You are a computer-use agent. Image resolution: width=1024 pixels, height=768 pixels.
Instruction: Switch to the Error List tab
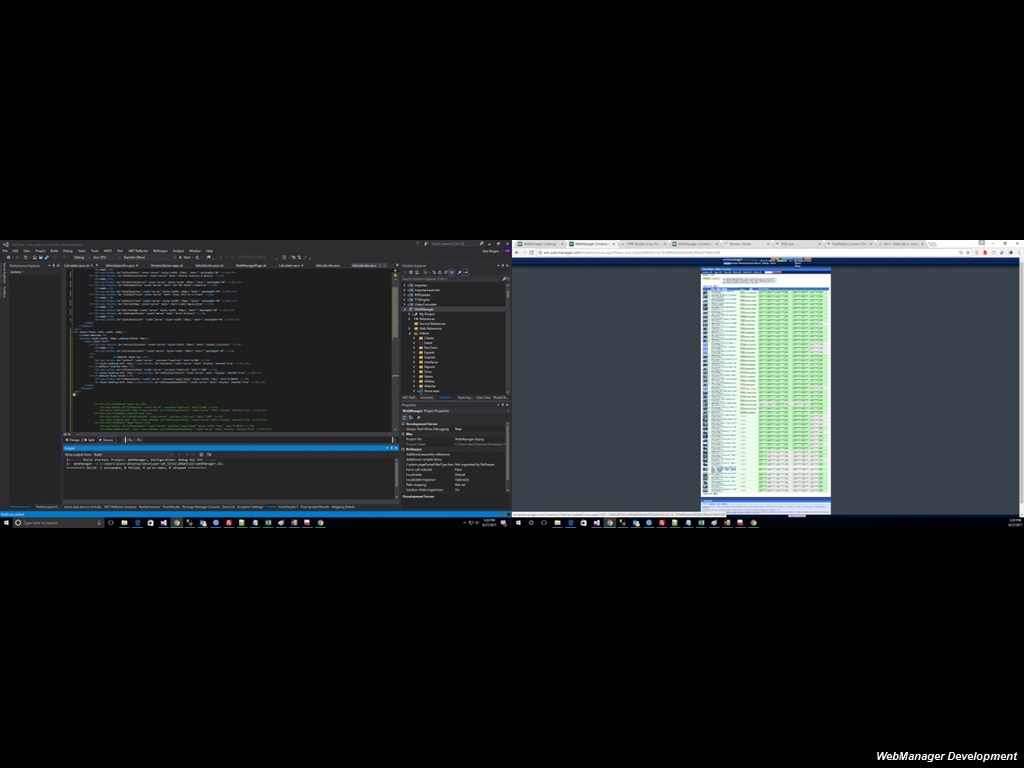click(x=228, y=507)
